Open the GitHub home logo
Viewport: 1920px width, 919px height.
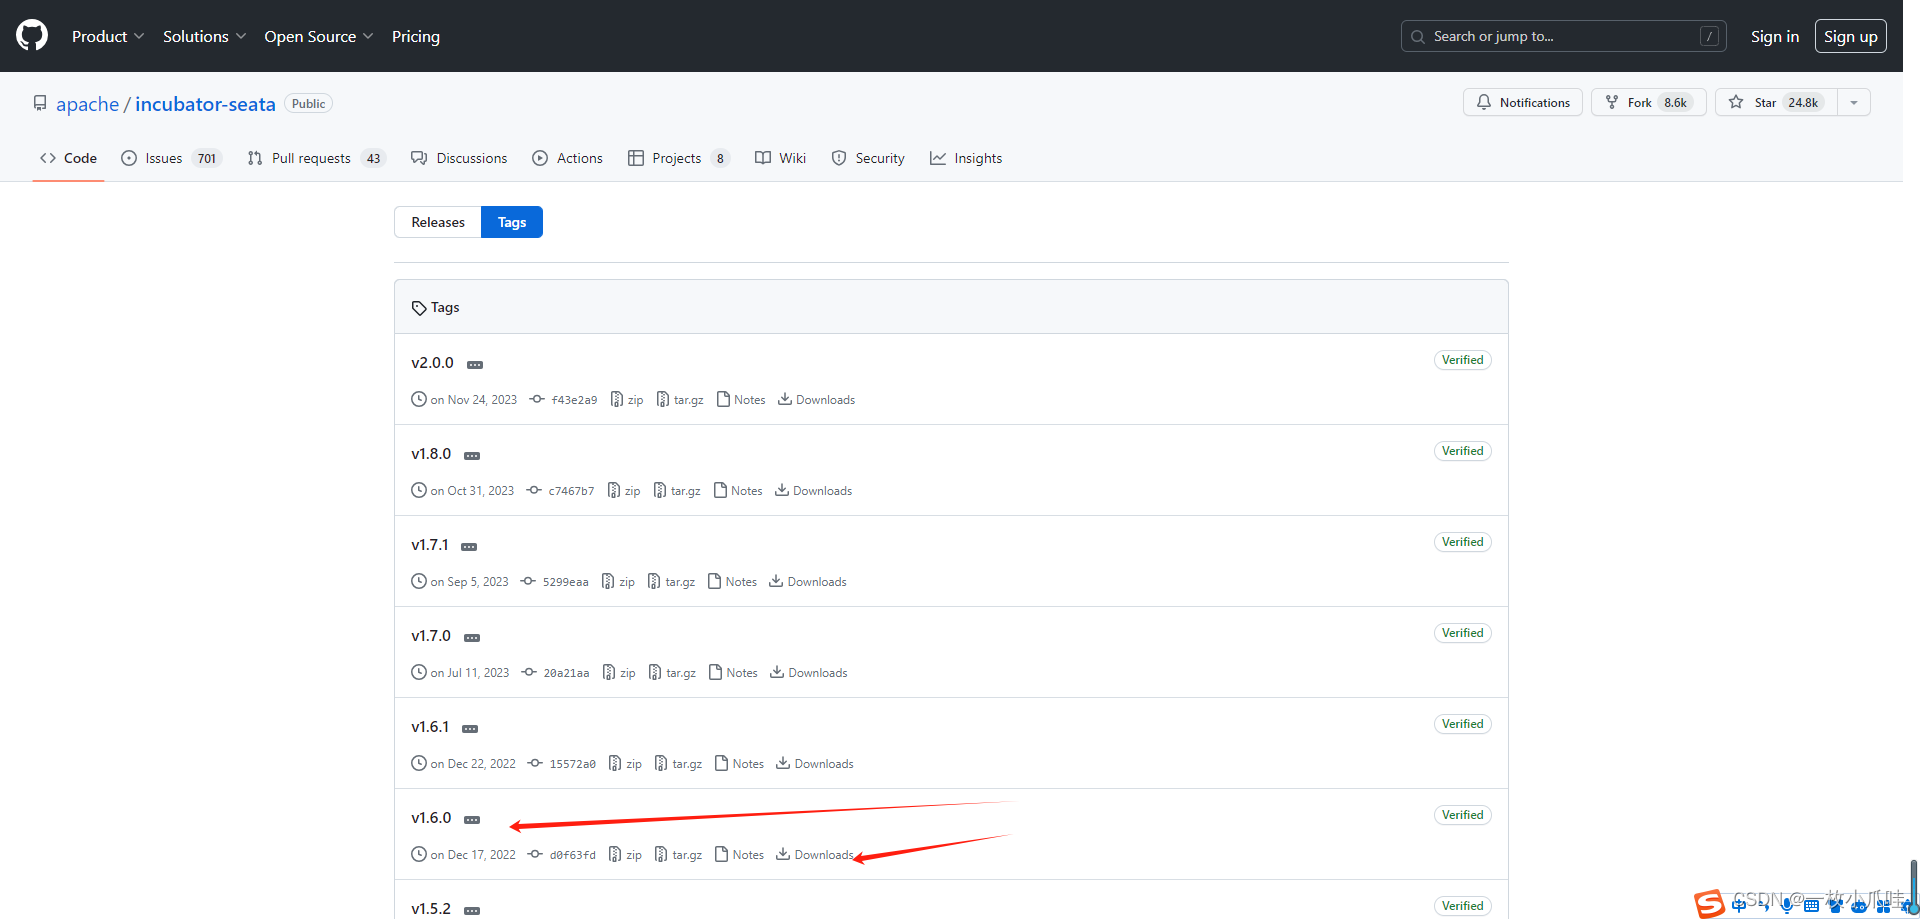coord(32,36)
